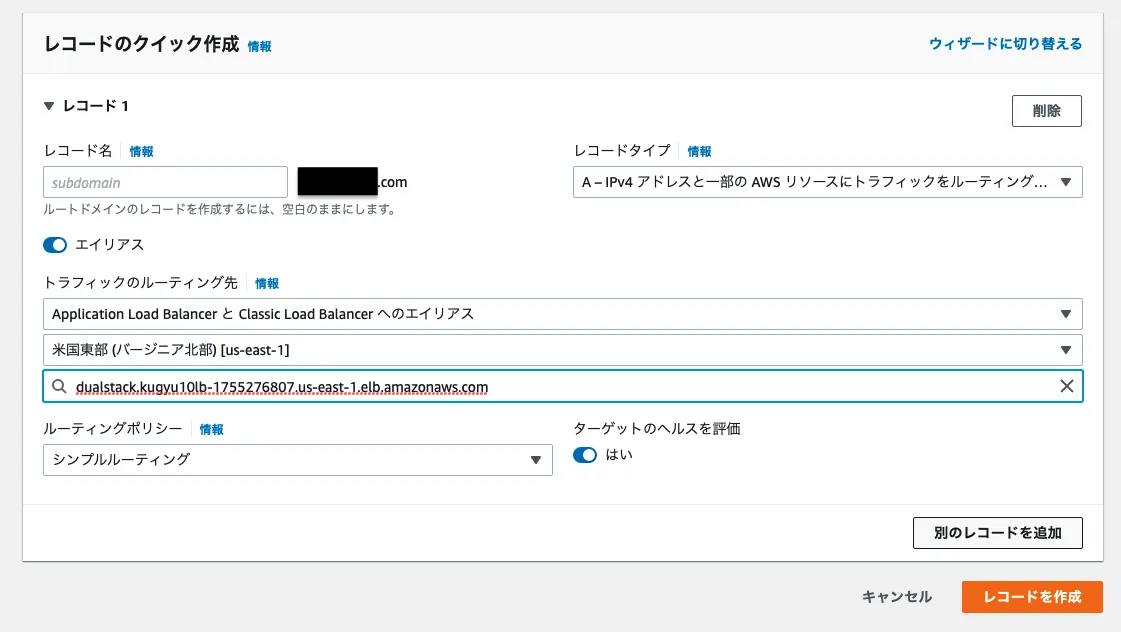Open the シンプルルーティング policy dropdown

(297, 460)
